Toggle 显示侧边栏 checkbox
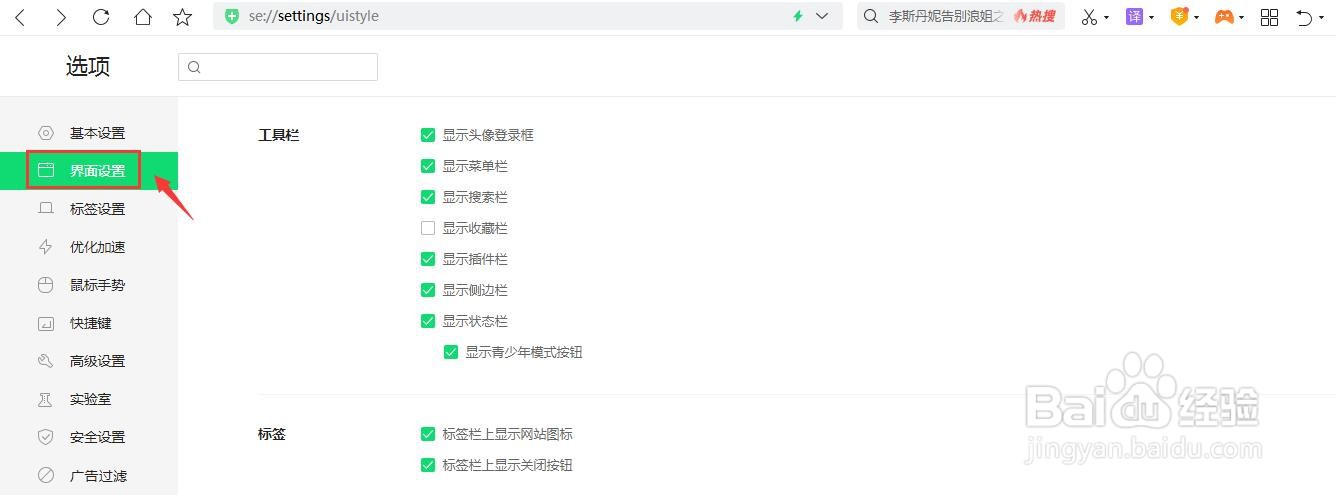 tap(428, 290)
